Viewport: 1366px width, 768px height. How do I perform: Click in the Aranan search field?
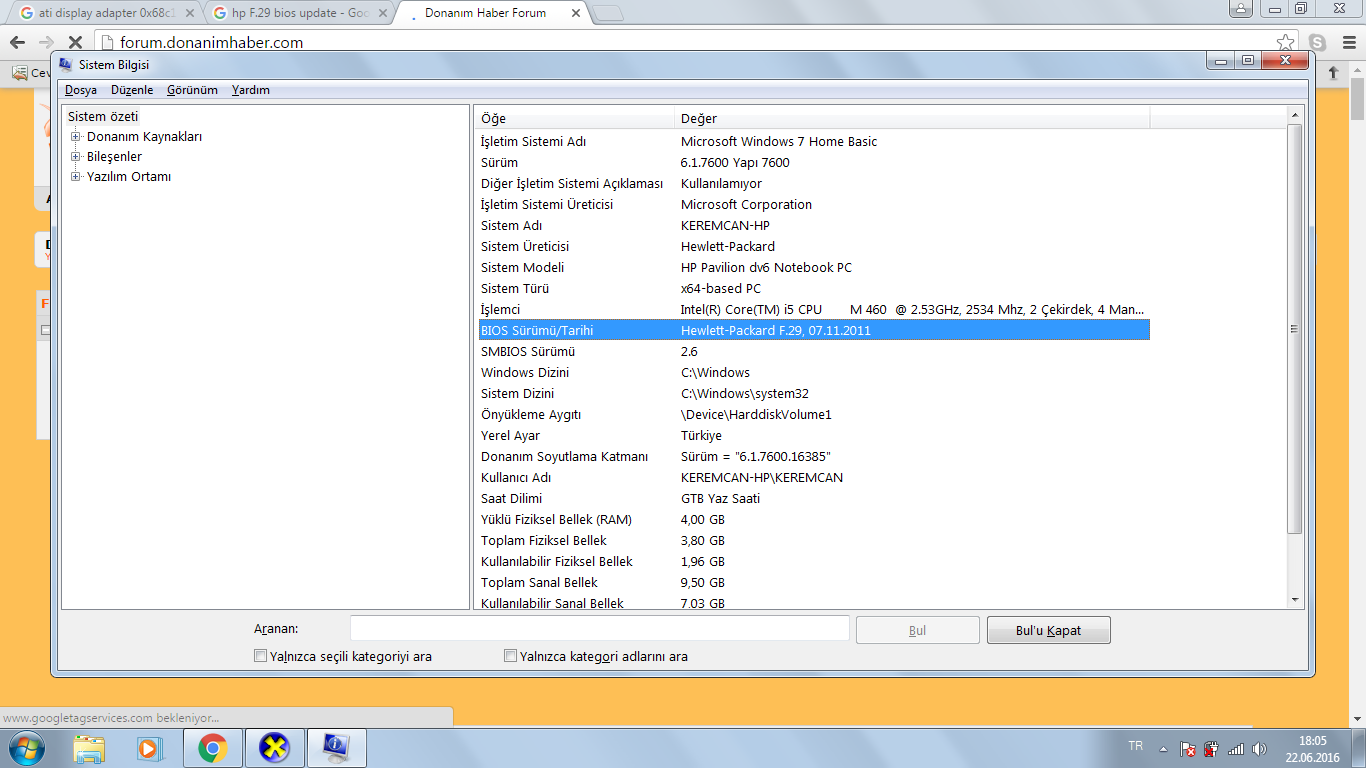[599, 629]
